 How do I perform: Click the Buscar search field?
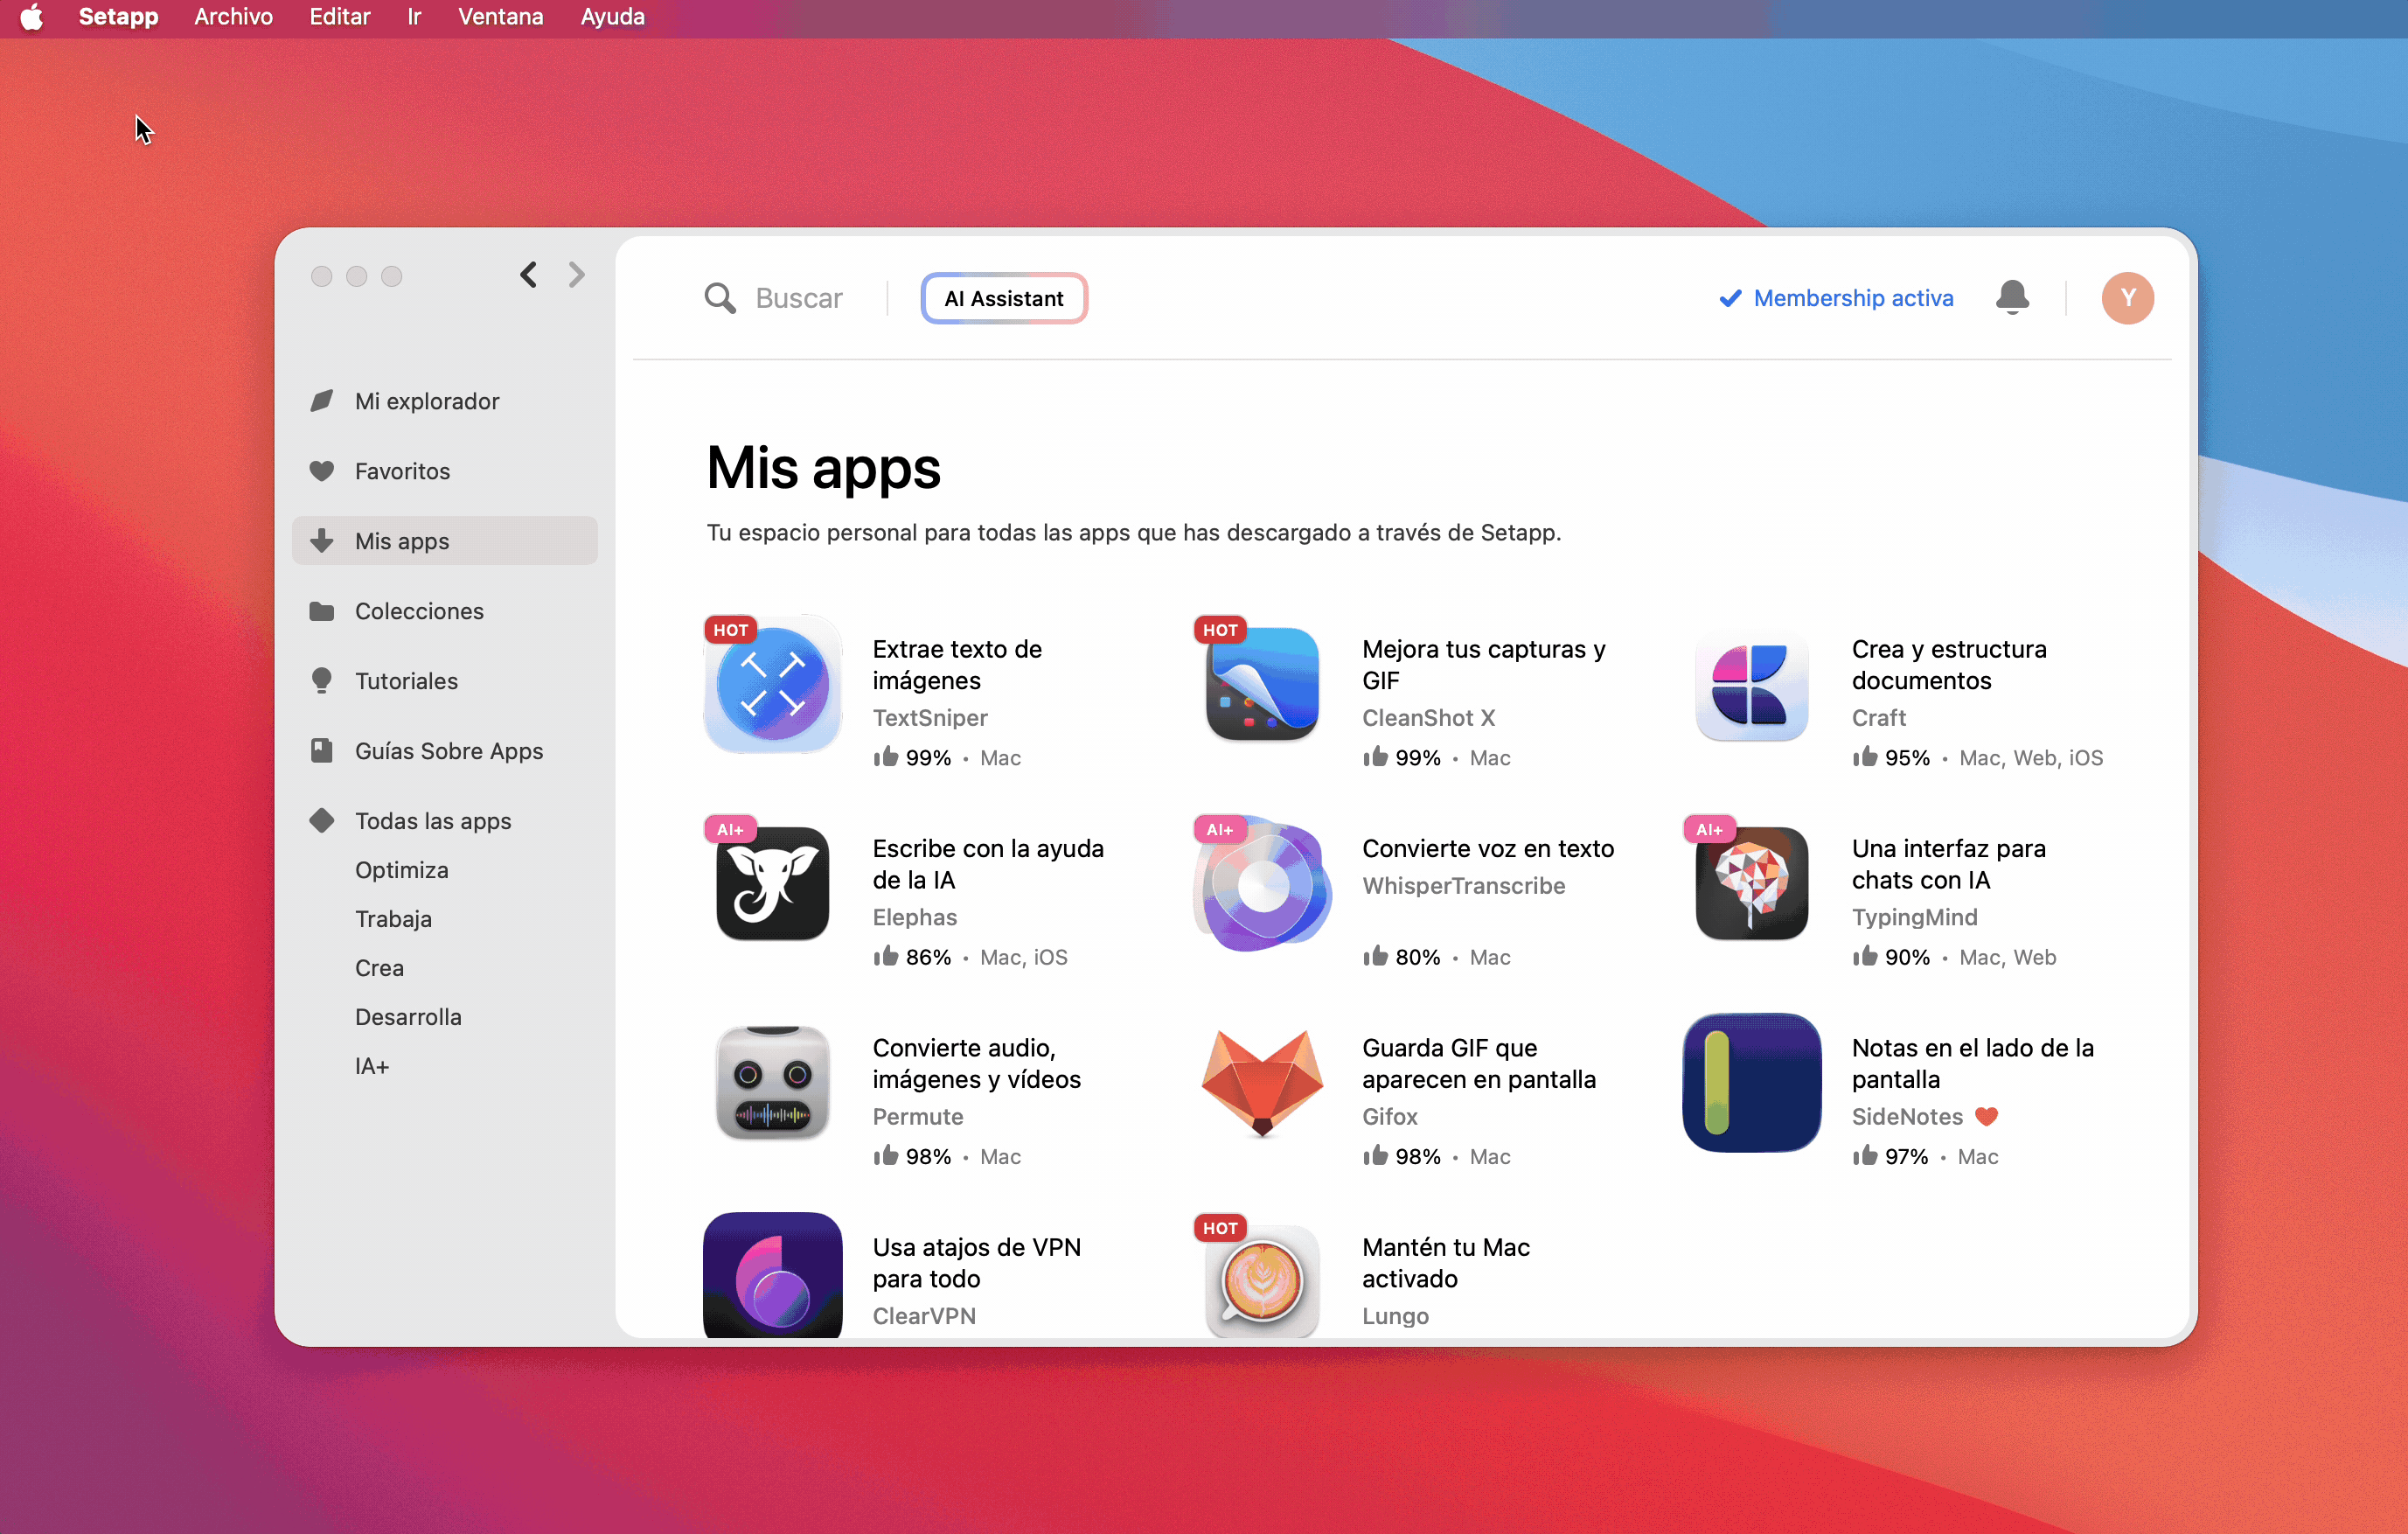798,298
